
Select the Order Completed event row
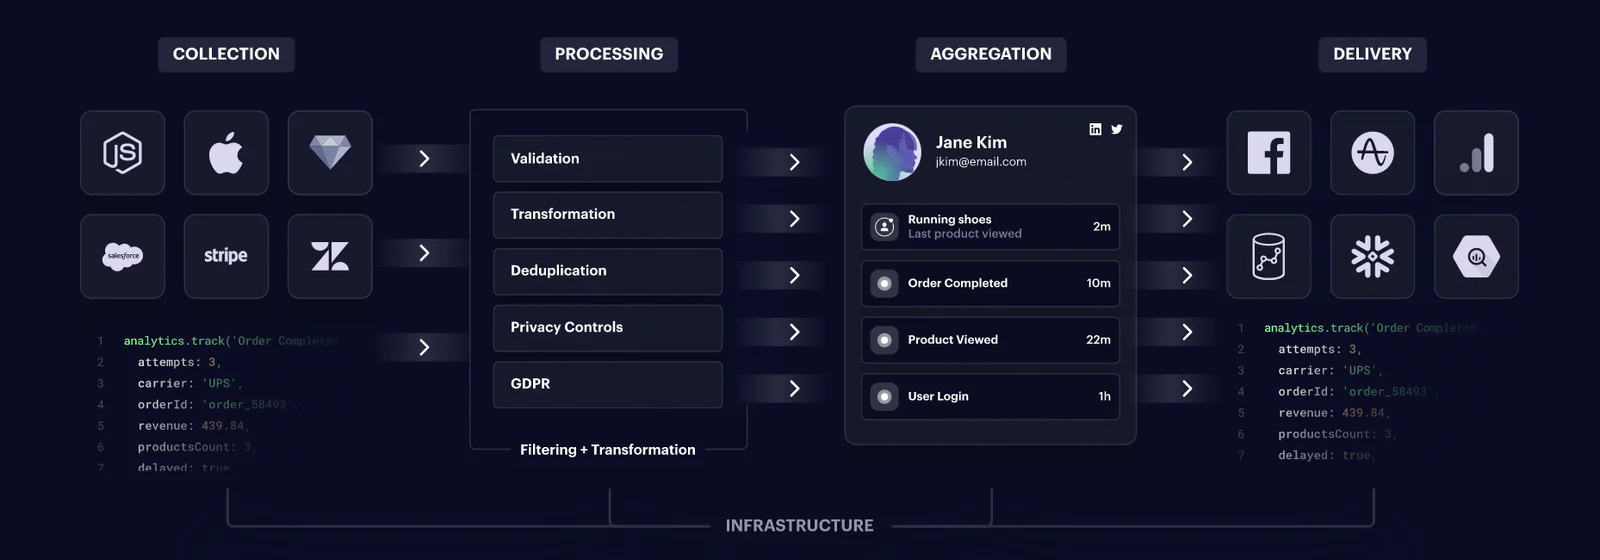990,284
